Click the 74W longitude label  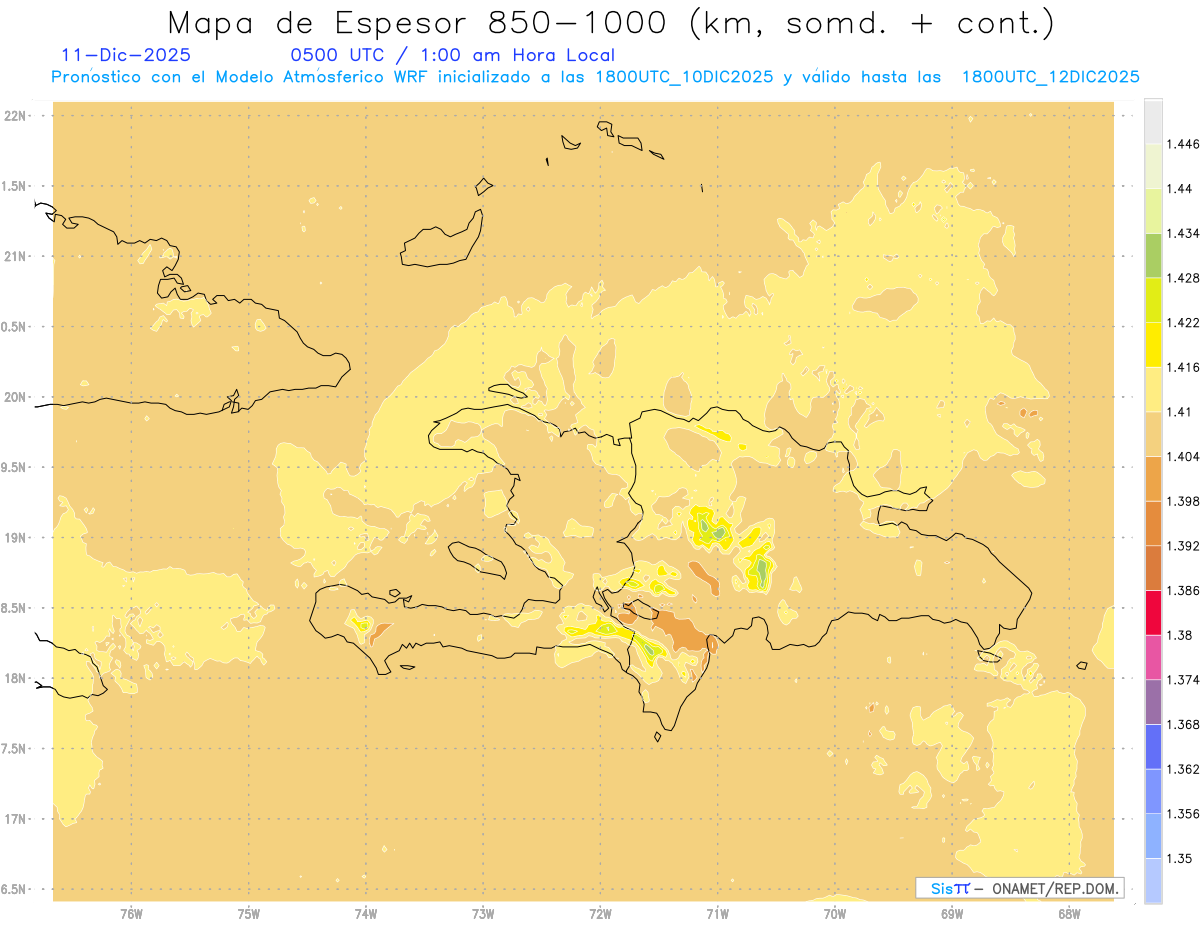tap(366, 914)
